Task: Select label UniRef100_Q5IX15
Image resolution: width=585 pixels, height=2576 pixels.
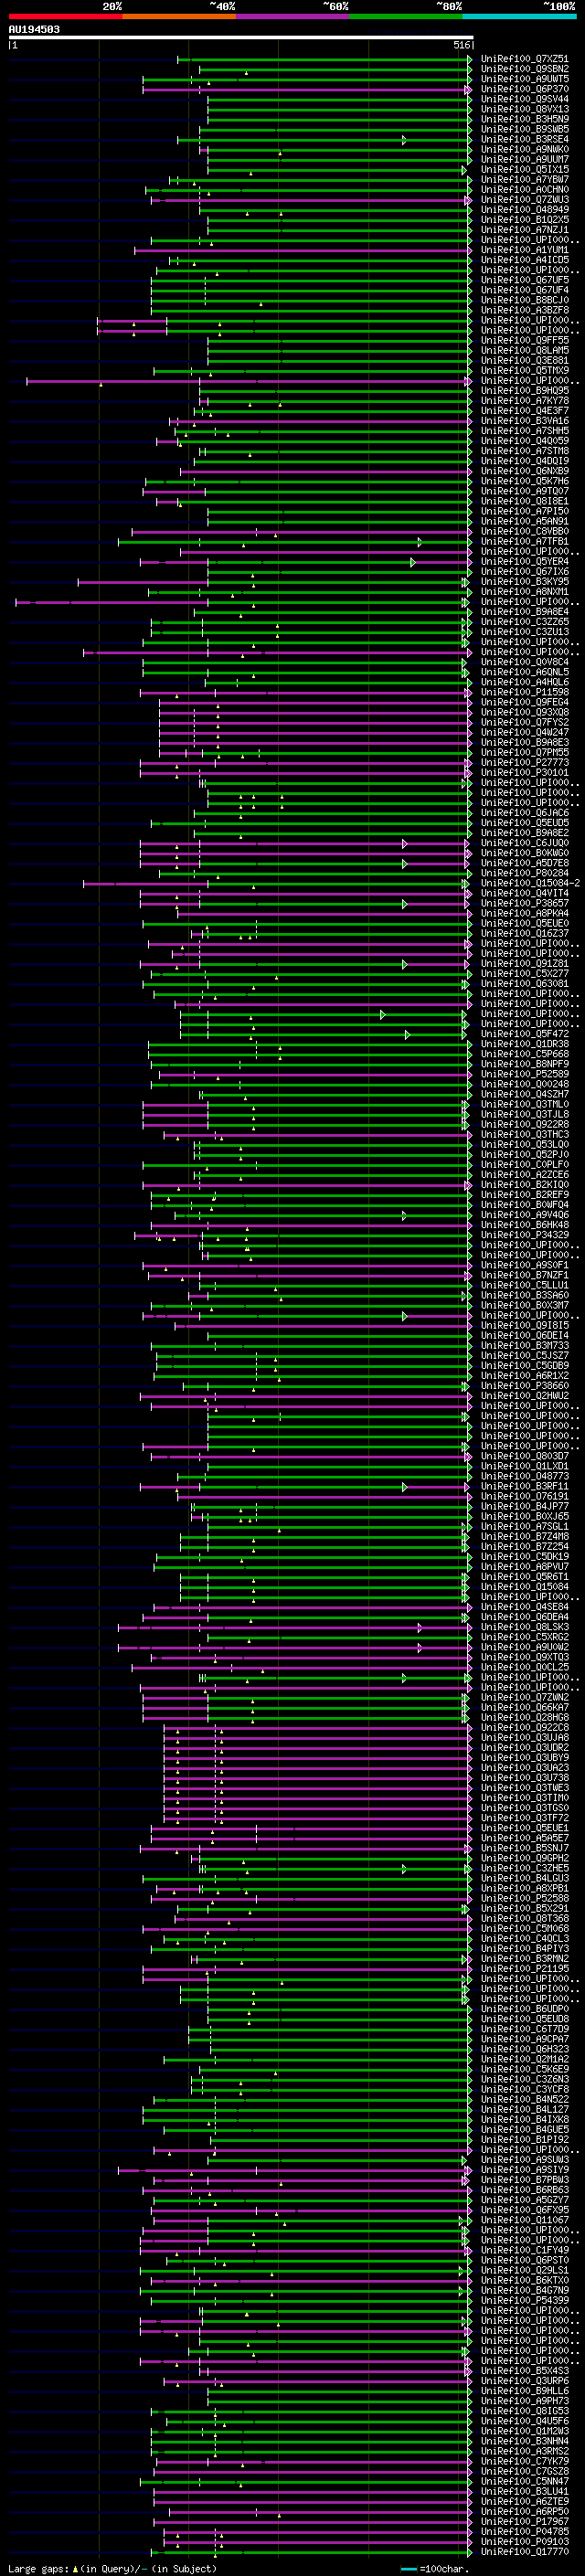Action: [x=525, y=169]
